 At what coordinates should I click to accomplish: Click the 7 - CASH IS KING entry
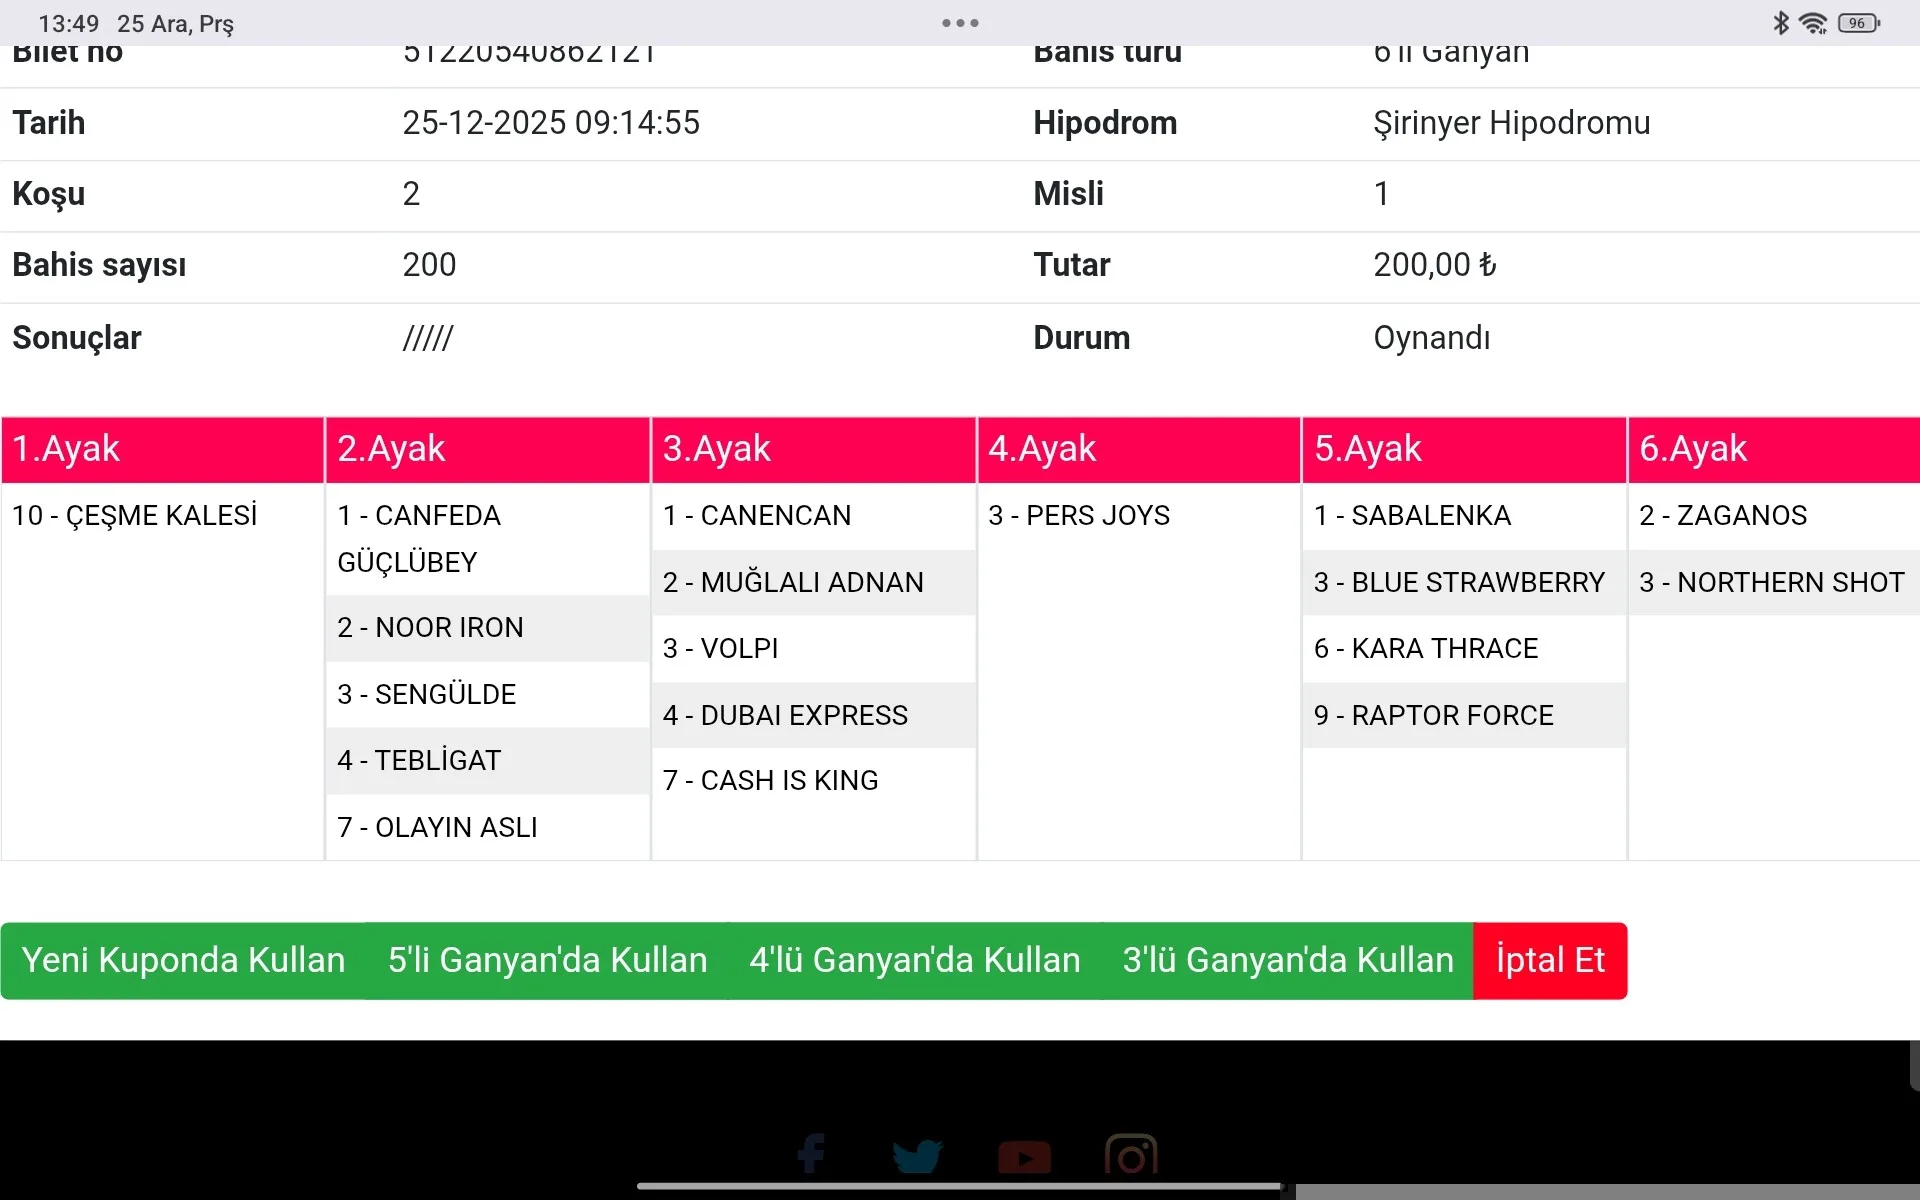tap(770, 781)
